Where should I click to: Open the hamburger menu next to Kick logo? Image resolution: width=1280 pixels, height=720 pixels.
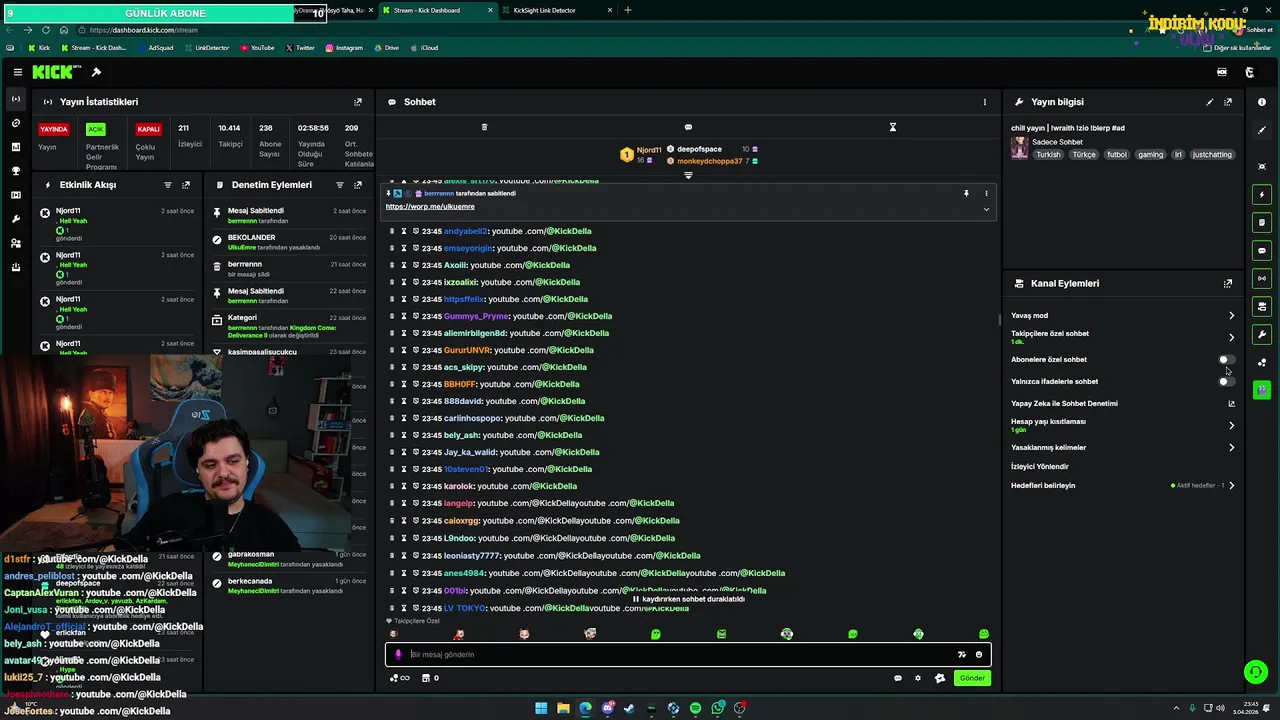click(x=18, y=72)
